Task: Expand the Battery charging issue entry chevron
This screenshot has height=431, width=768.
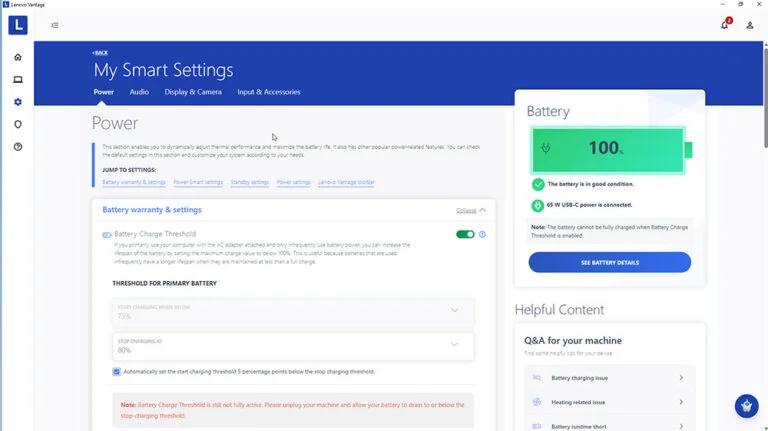Action: pos(681,378)
